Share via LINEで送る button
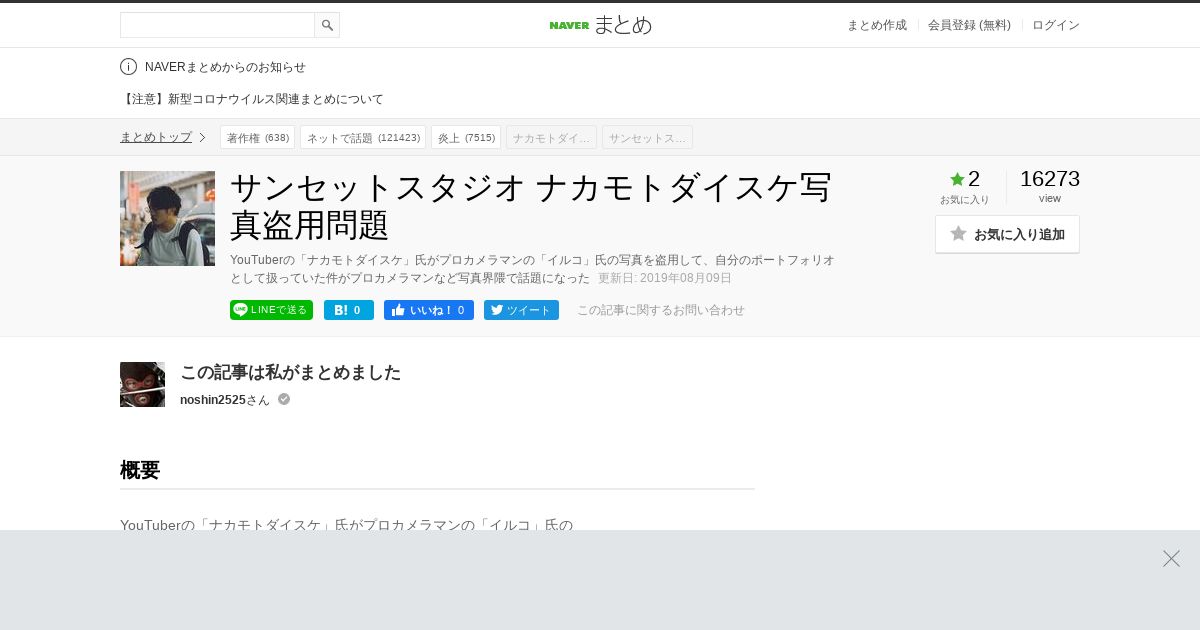The height and width of the screenshot is (630, 1200). click(271, 310)
